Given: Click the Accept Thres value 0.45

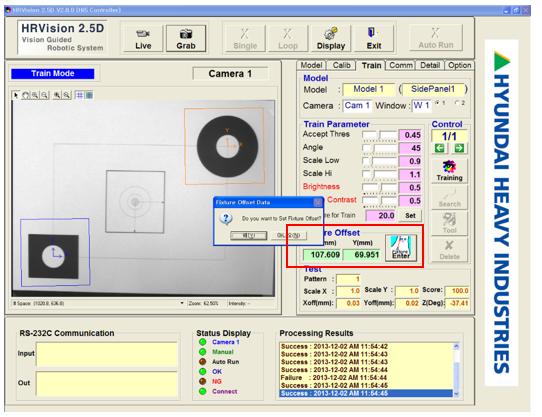Looking at the screenshot, I should coord(410,135).
